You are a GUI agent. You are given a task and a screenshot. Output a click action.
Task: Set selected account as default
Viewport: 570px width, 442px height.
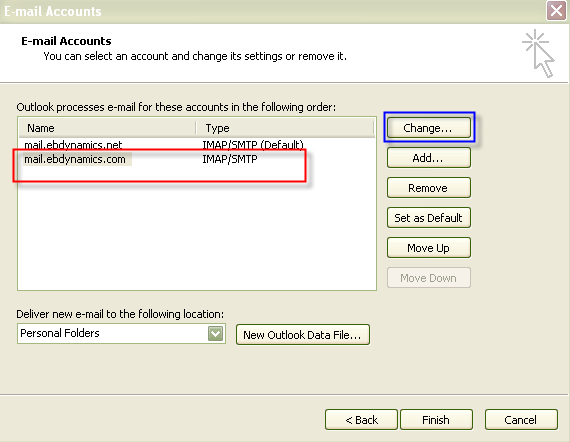point(429,218)
